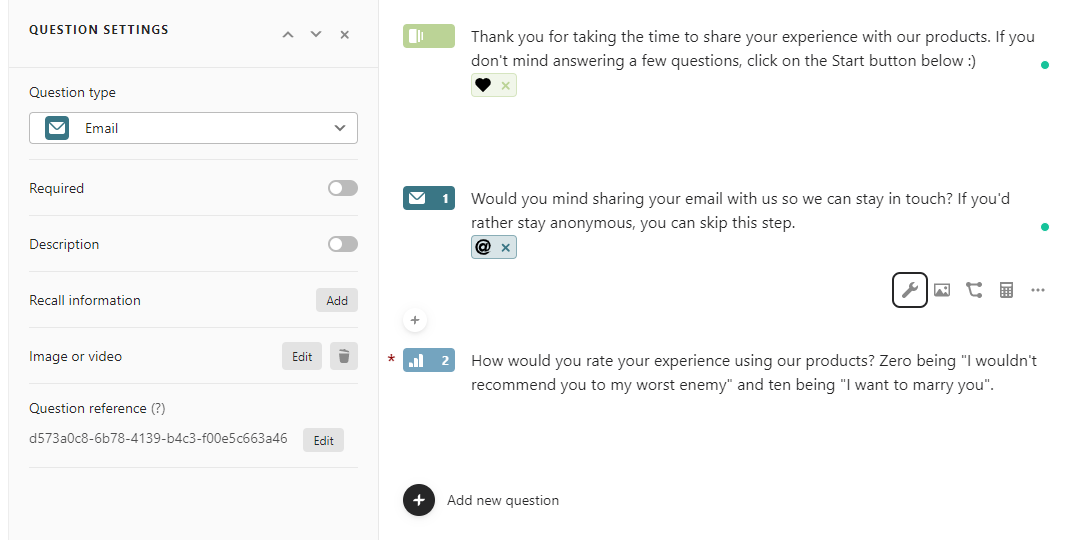Click the small plus icon between questions
Screen dimensions: 1075x540
415,321
